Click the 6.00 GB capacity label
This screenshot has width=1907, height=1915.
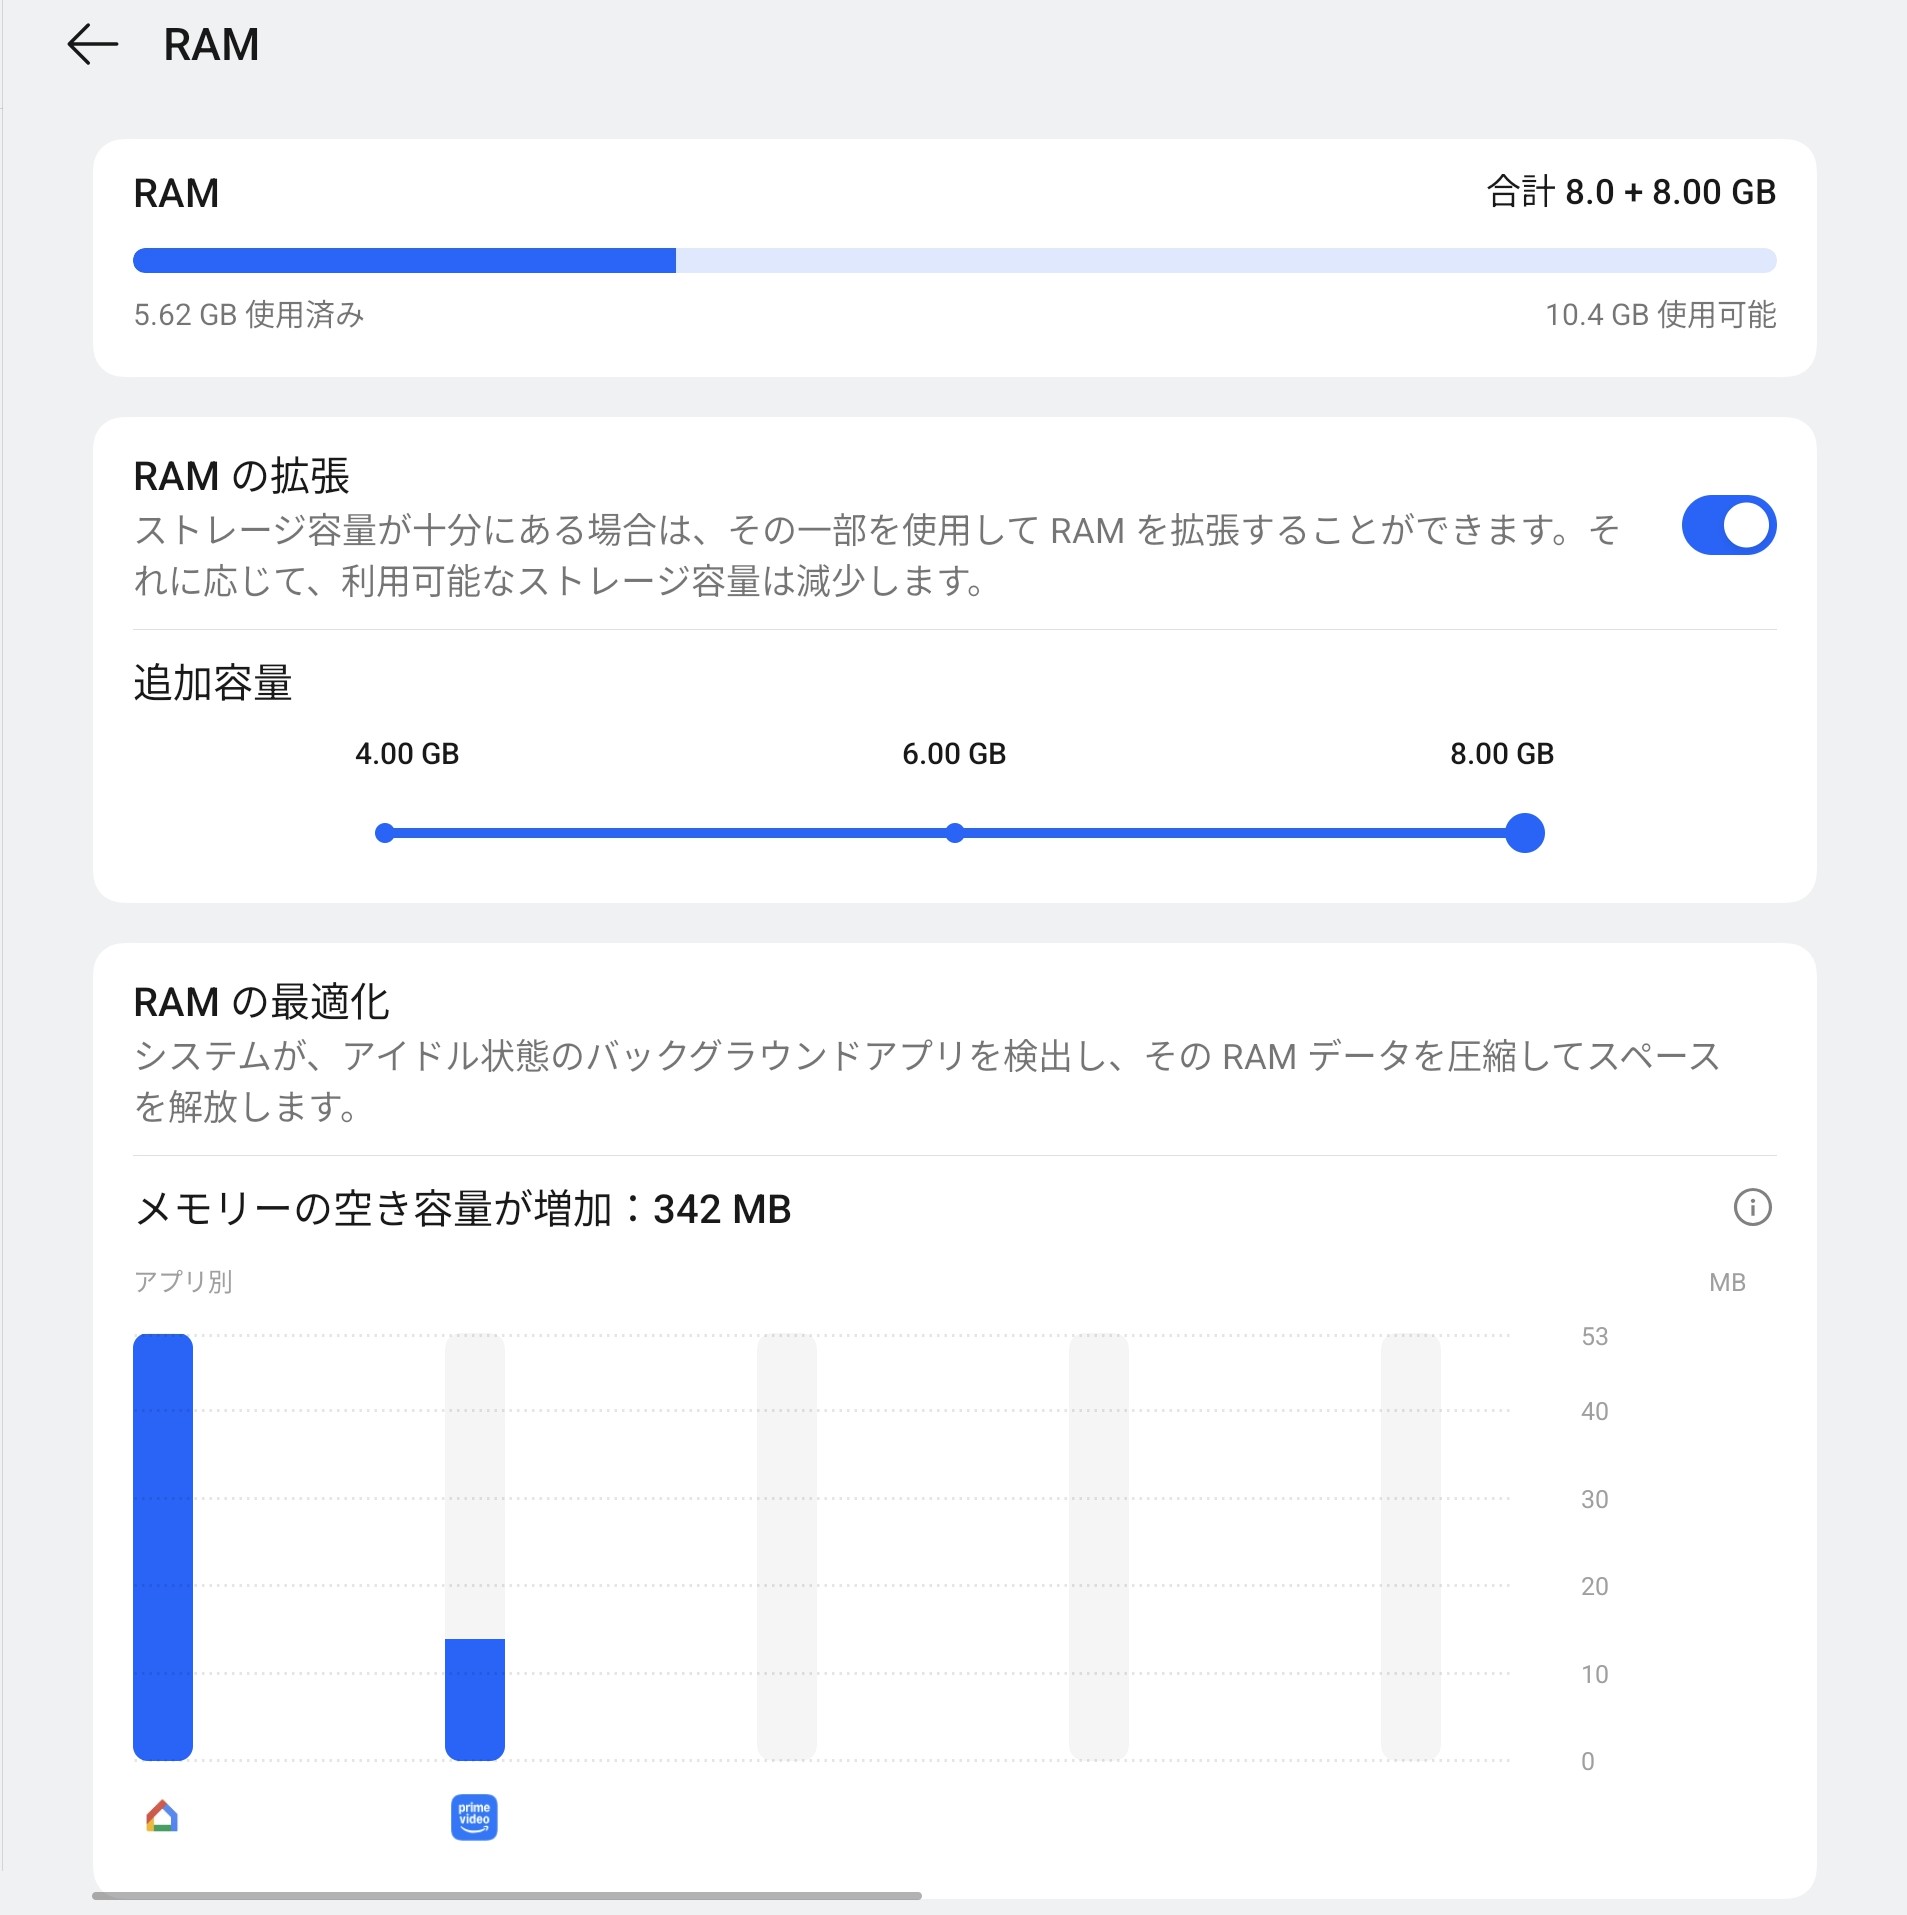(954, 754)
